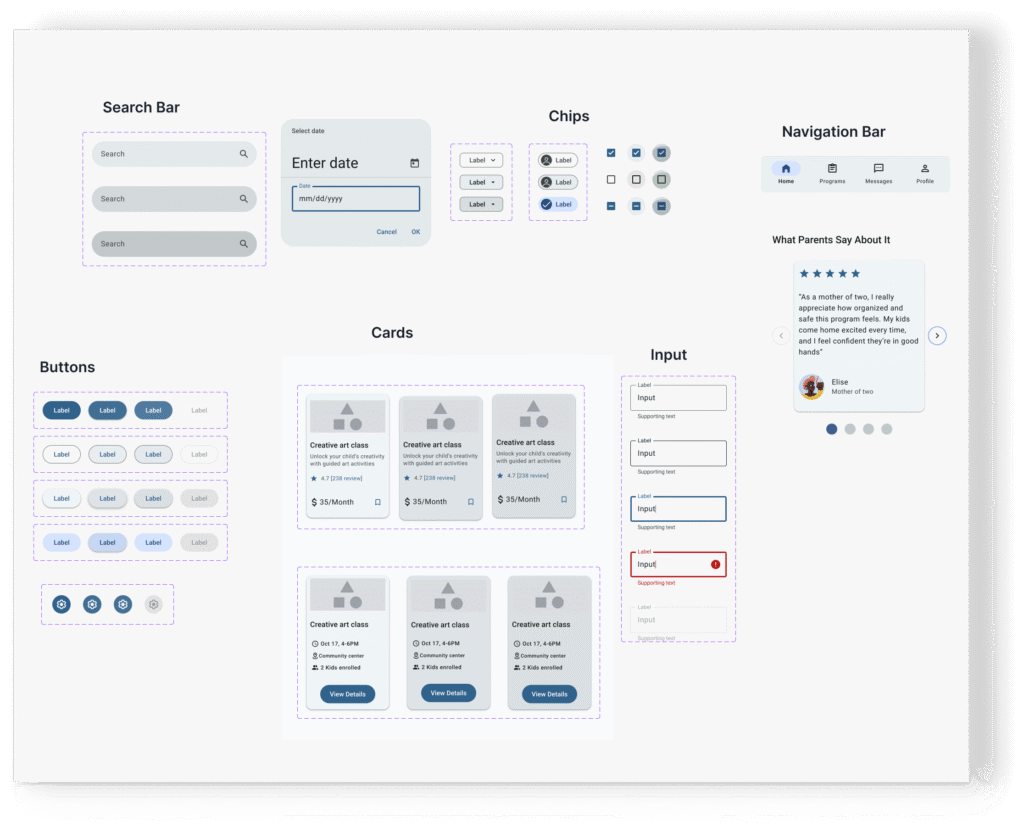Viewport: 1024px width, 832px height.
Task: Open the calendar icon beside Enter date
Action: pyautogui.click(x=414, y=163)
